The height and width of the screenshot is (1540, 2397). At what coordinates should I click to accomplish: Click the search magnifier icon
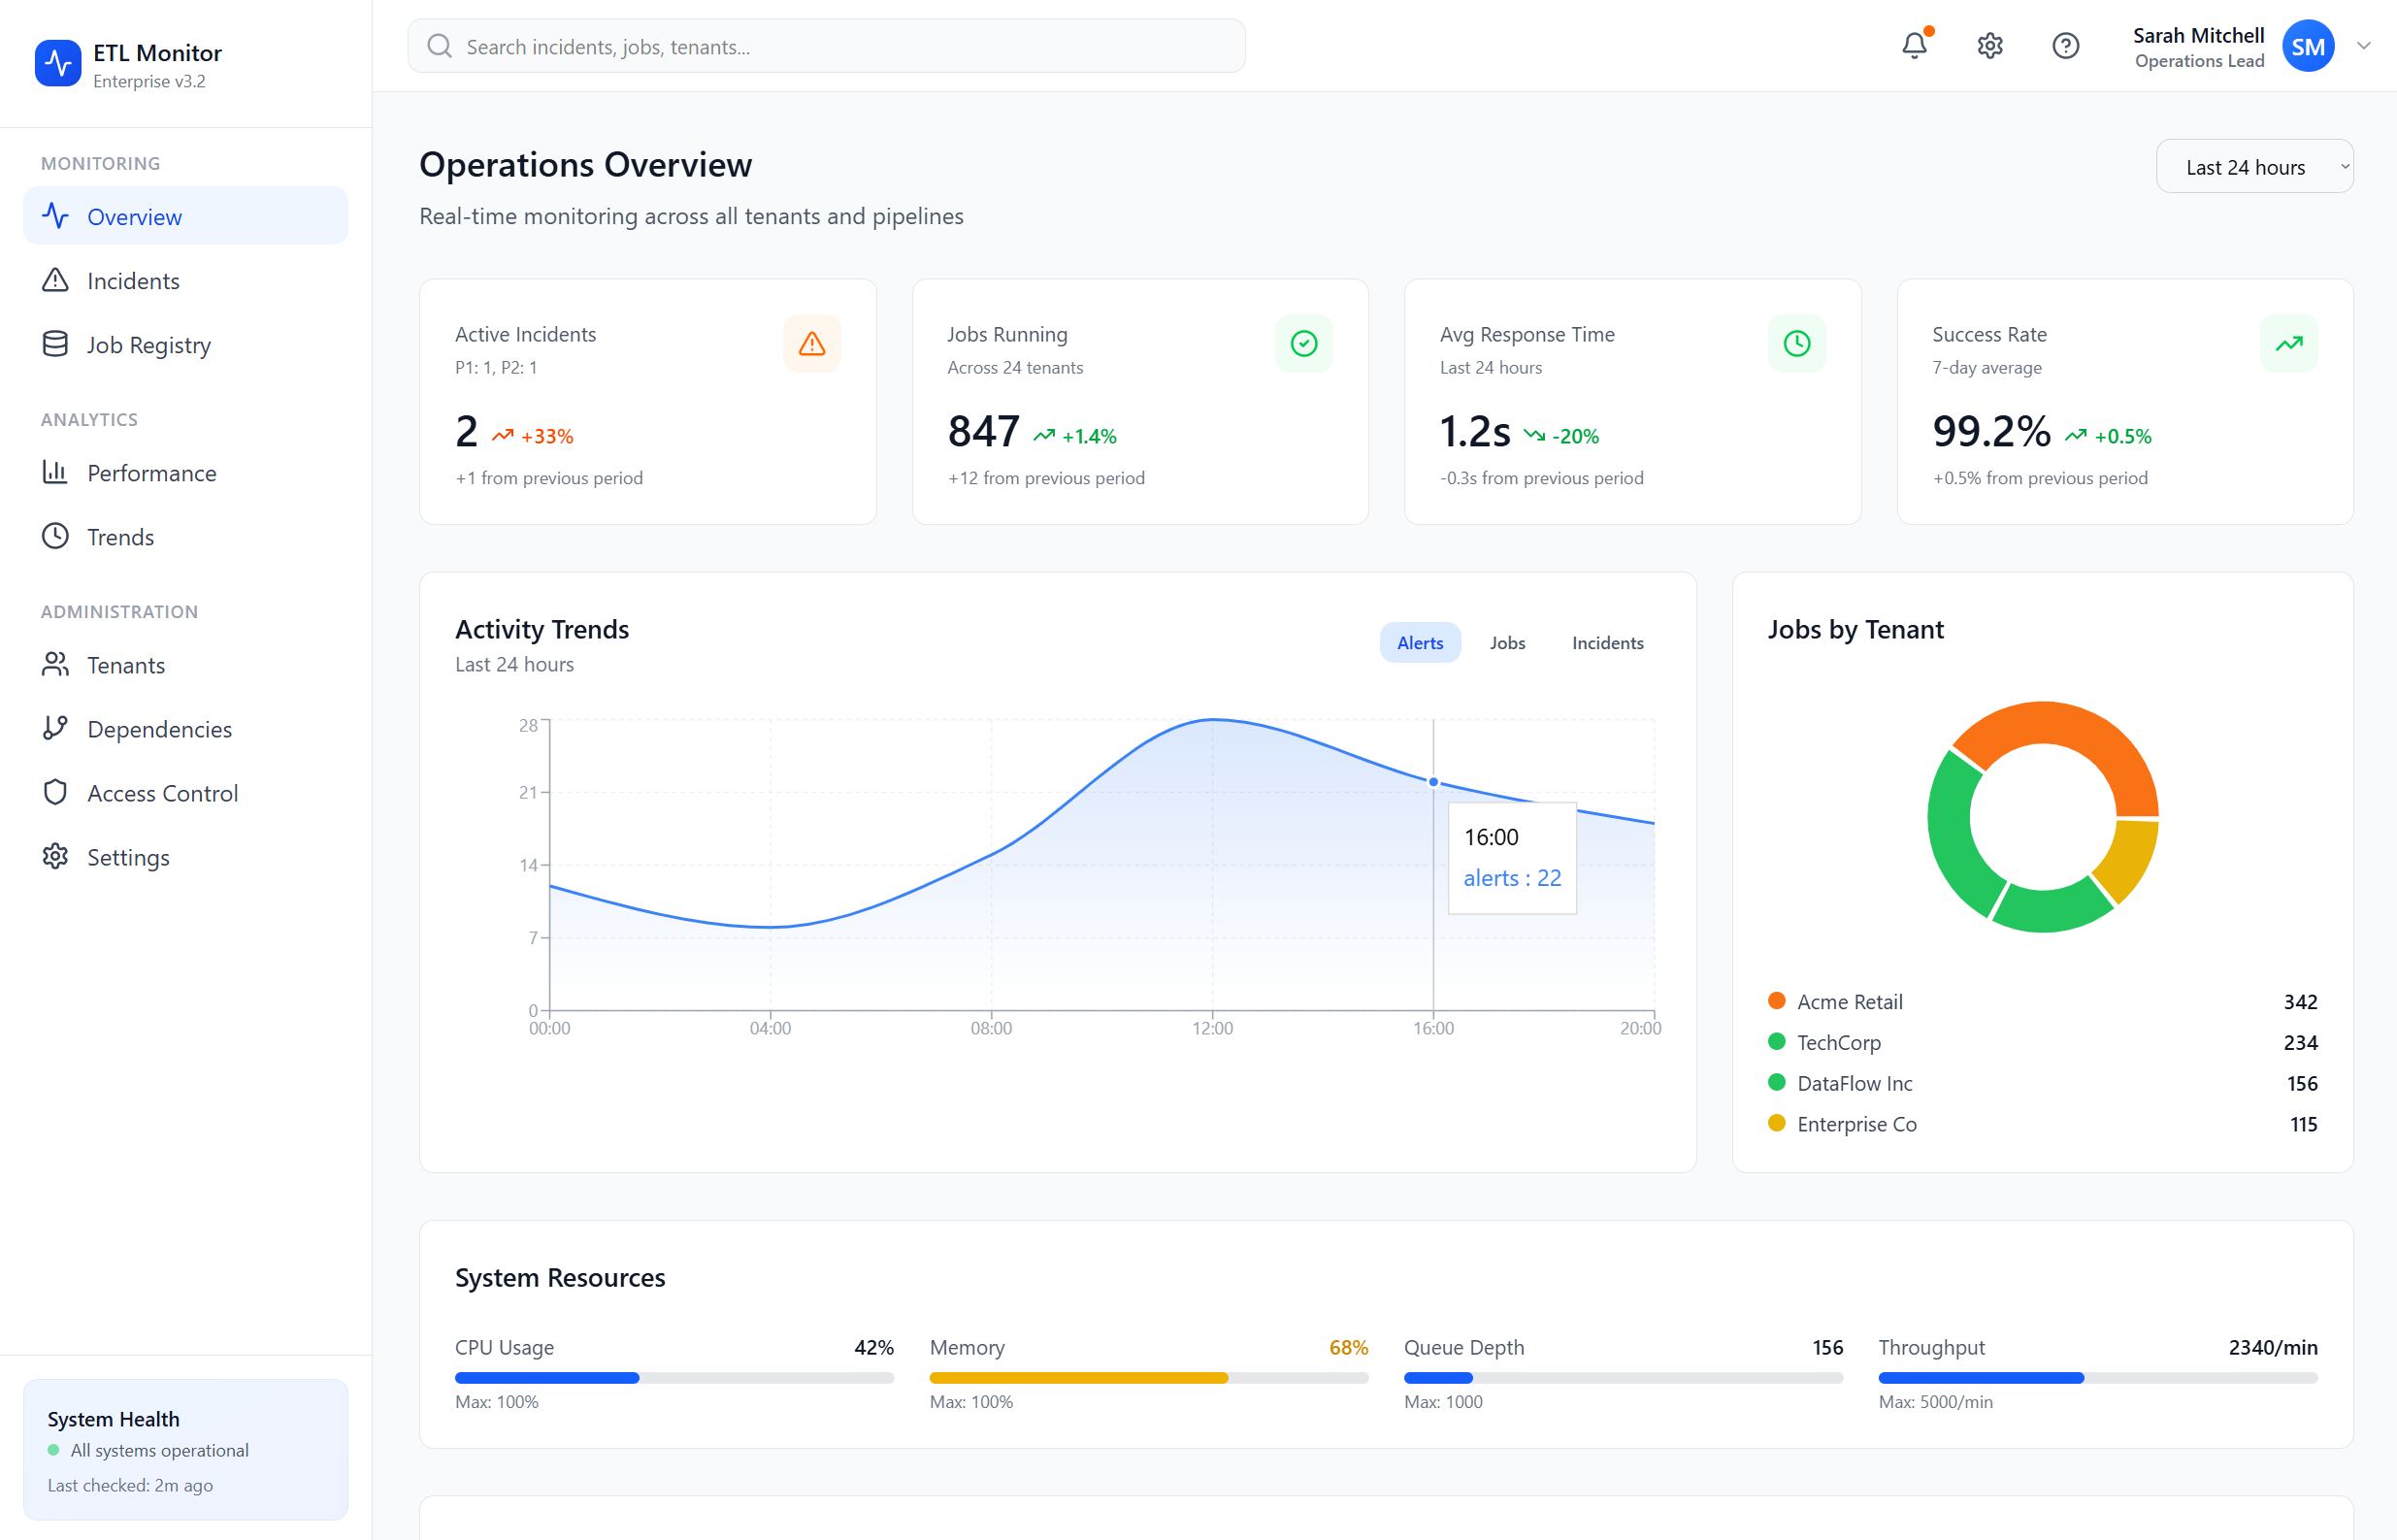(439, 46)
